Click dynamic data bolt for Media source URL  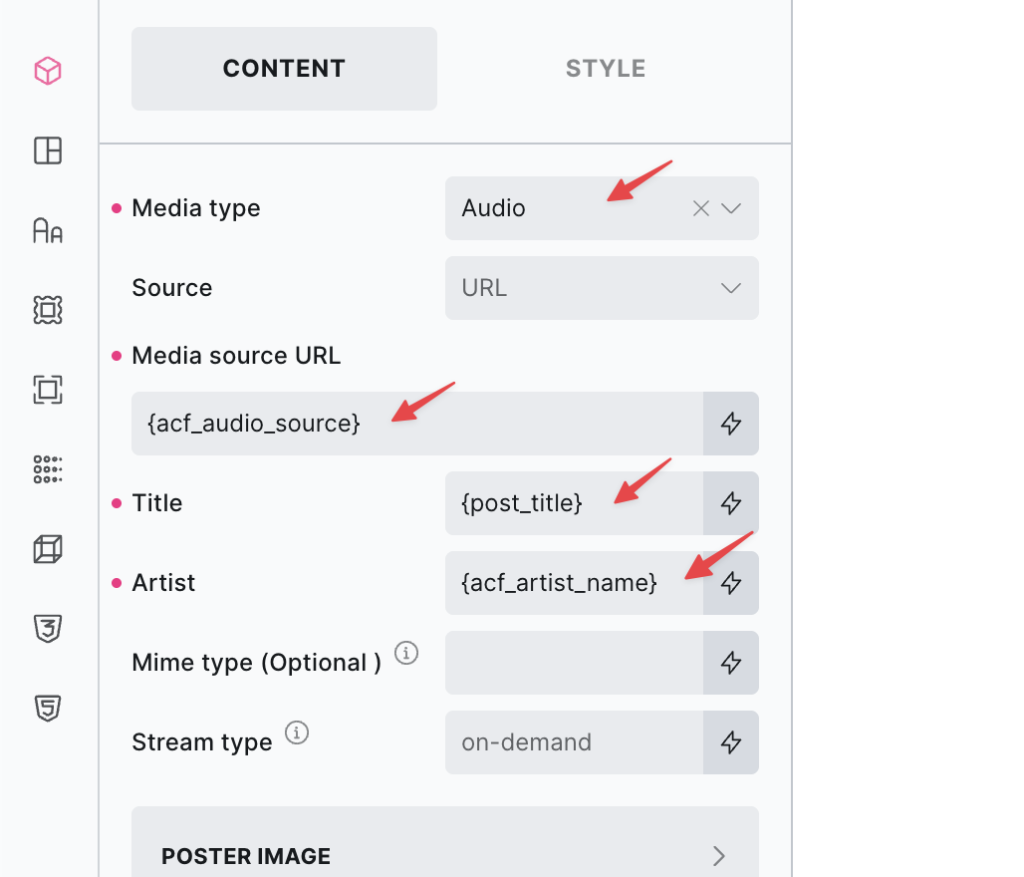[731, 424]
